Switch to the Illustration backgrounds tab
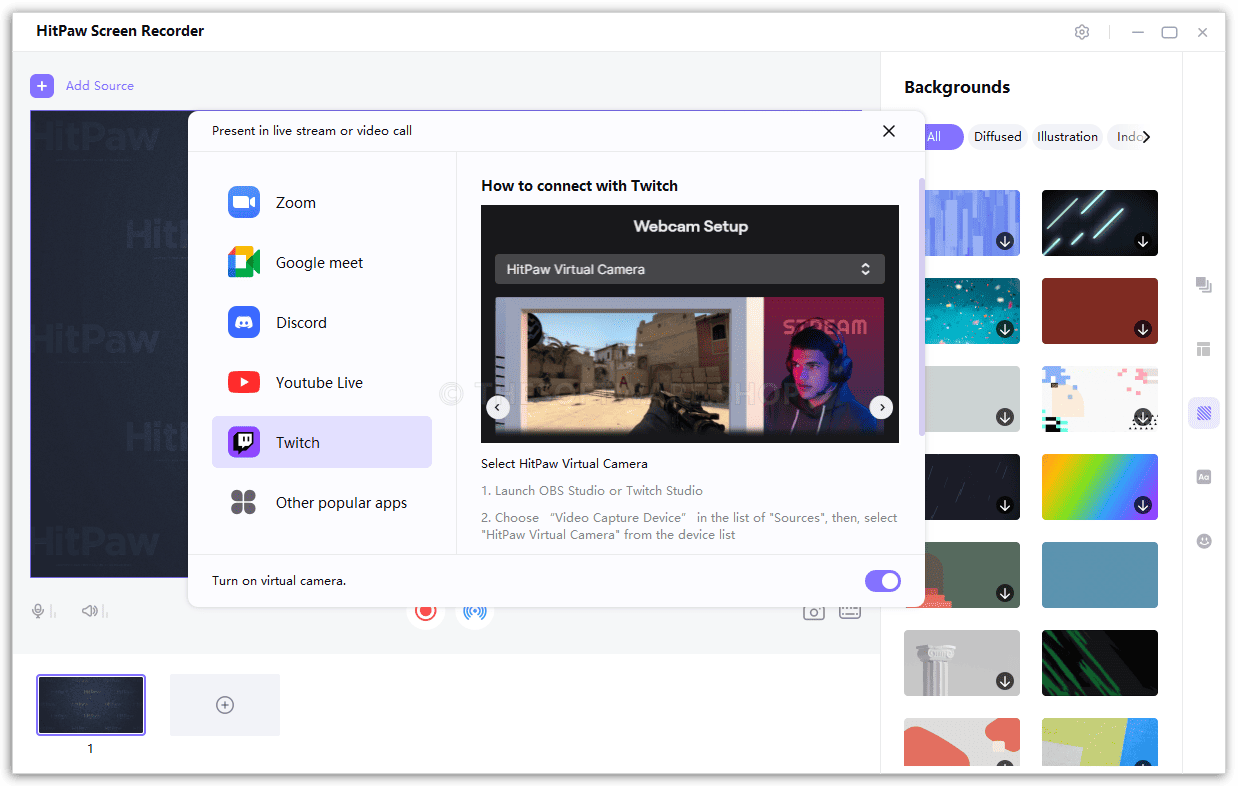This screenshot has width=1238, height=786. tap(1067, 137)
